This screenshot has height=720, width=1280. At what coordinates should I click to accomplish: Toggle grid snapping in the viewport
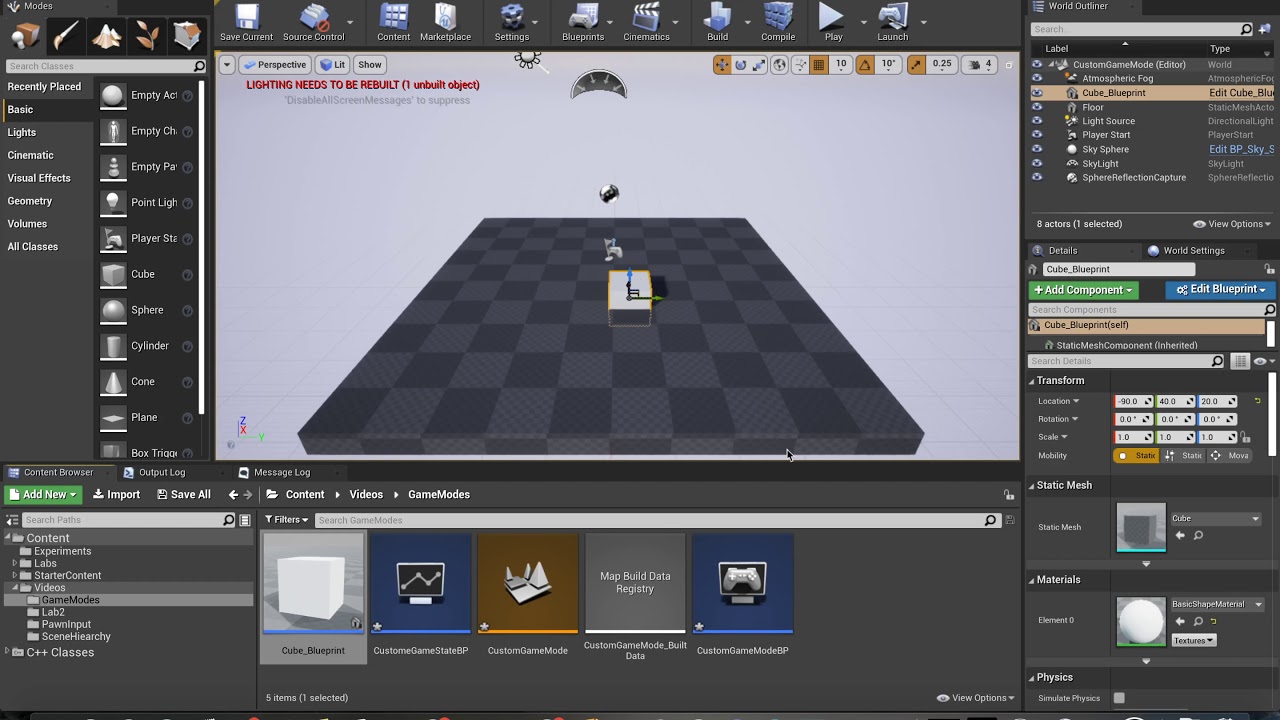point(819,64)
